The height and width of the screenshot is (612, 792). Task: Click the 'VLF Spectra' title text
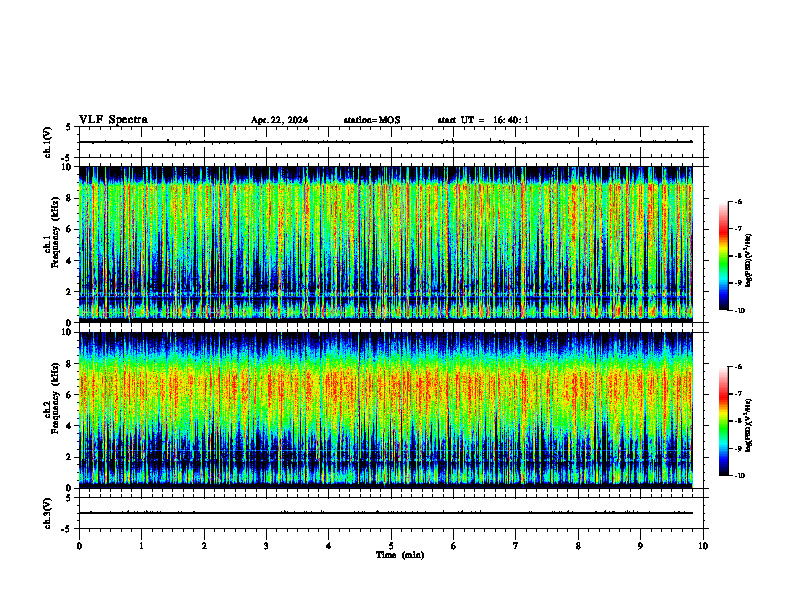[x=113, y=120]
